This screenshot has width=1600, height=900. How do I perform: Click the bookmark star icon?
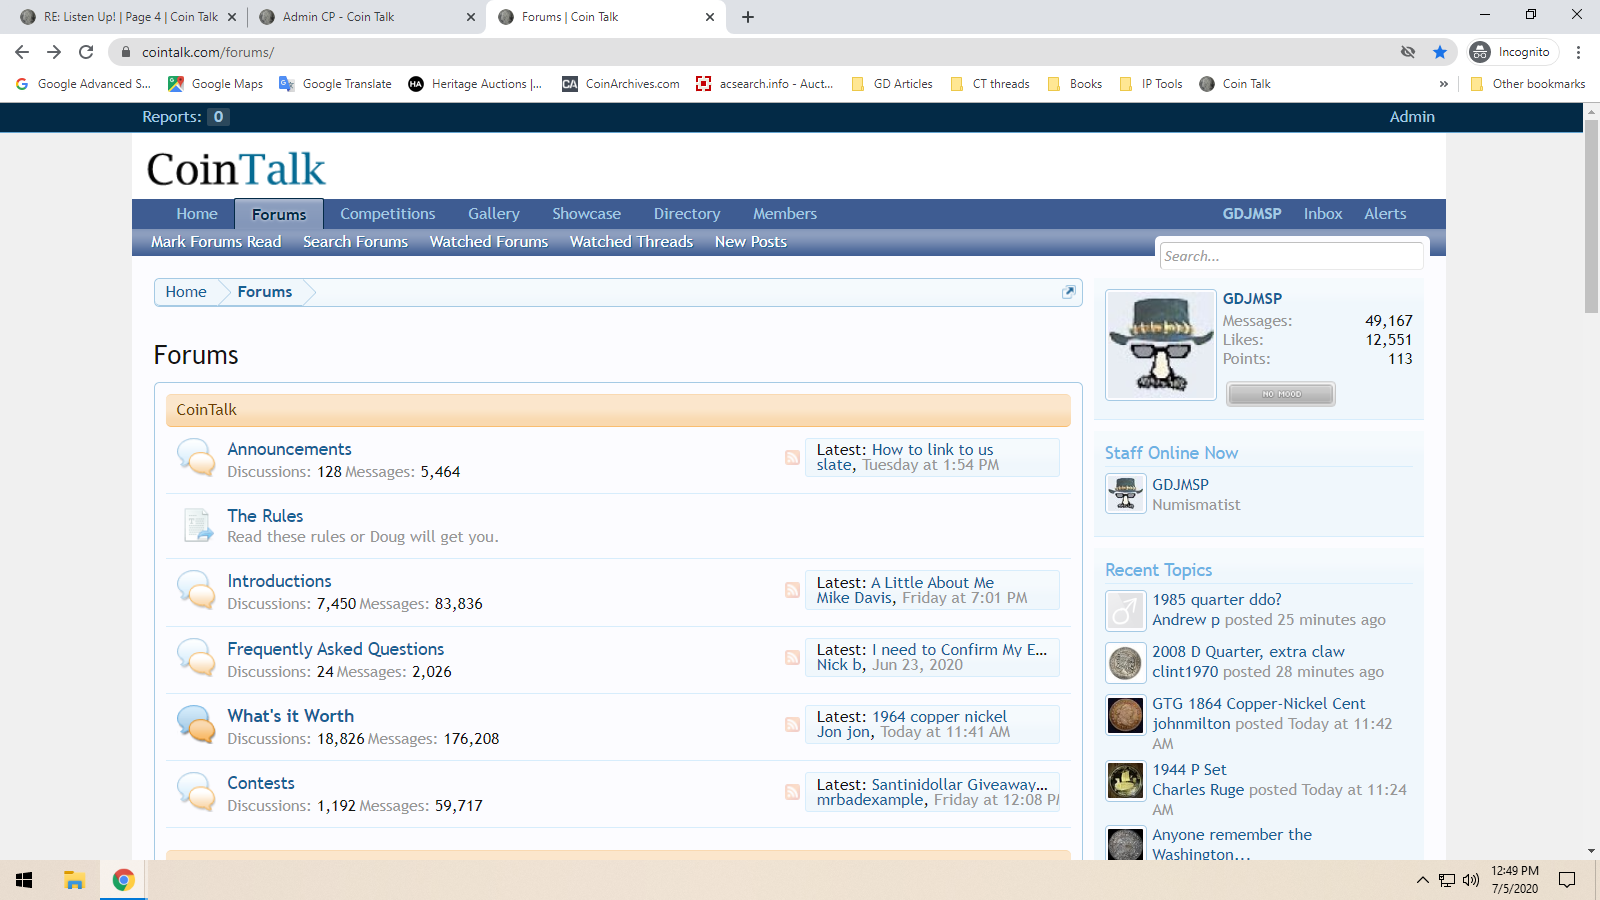1440,52
